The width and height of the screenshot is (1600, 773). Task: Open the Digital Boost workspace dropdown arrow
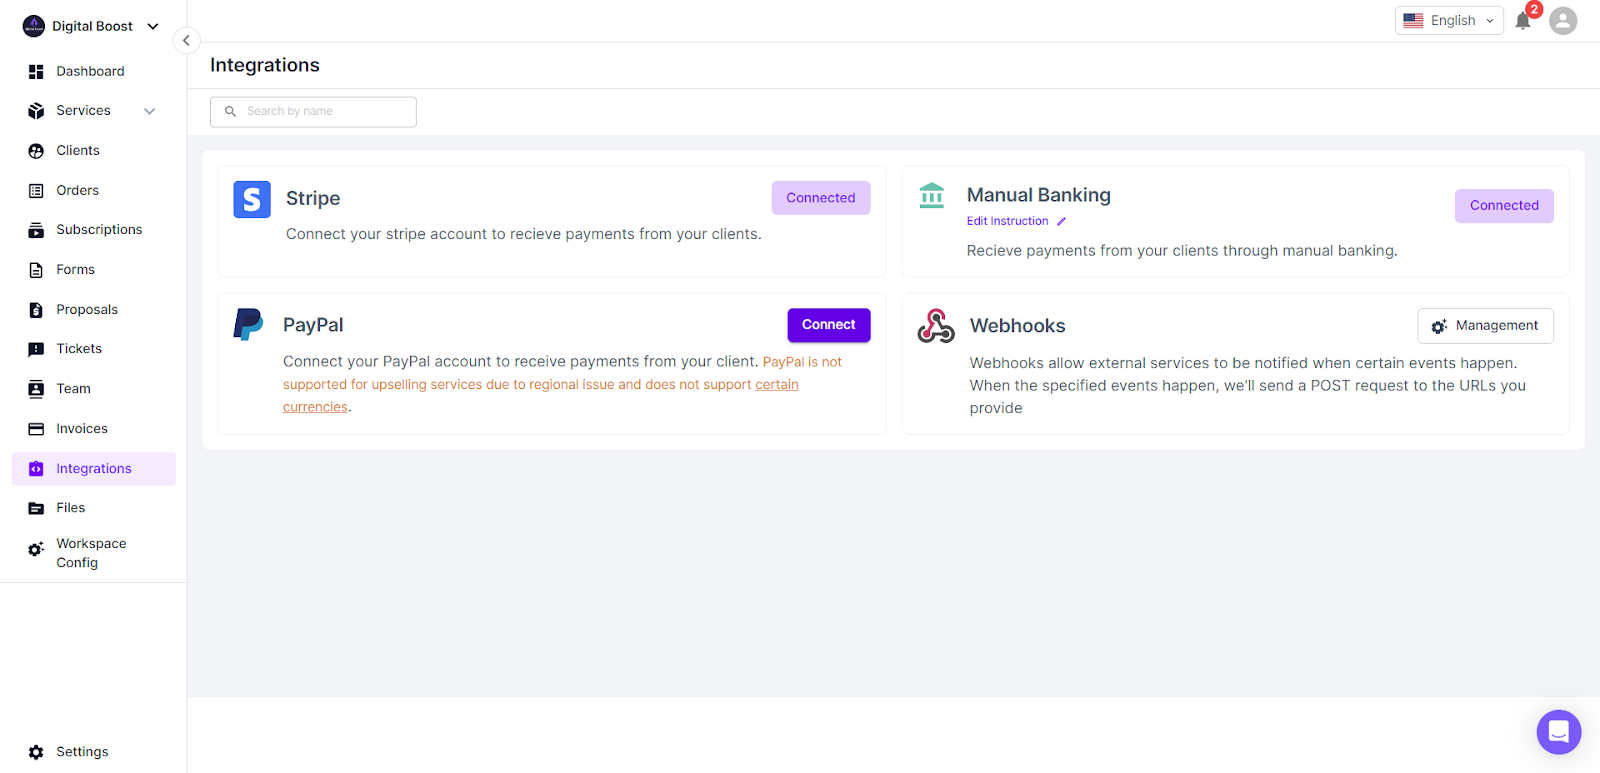click(x=153, y=26)
